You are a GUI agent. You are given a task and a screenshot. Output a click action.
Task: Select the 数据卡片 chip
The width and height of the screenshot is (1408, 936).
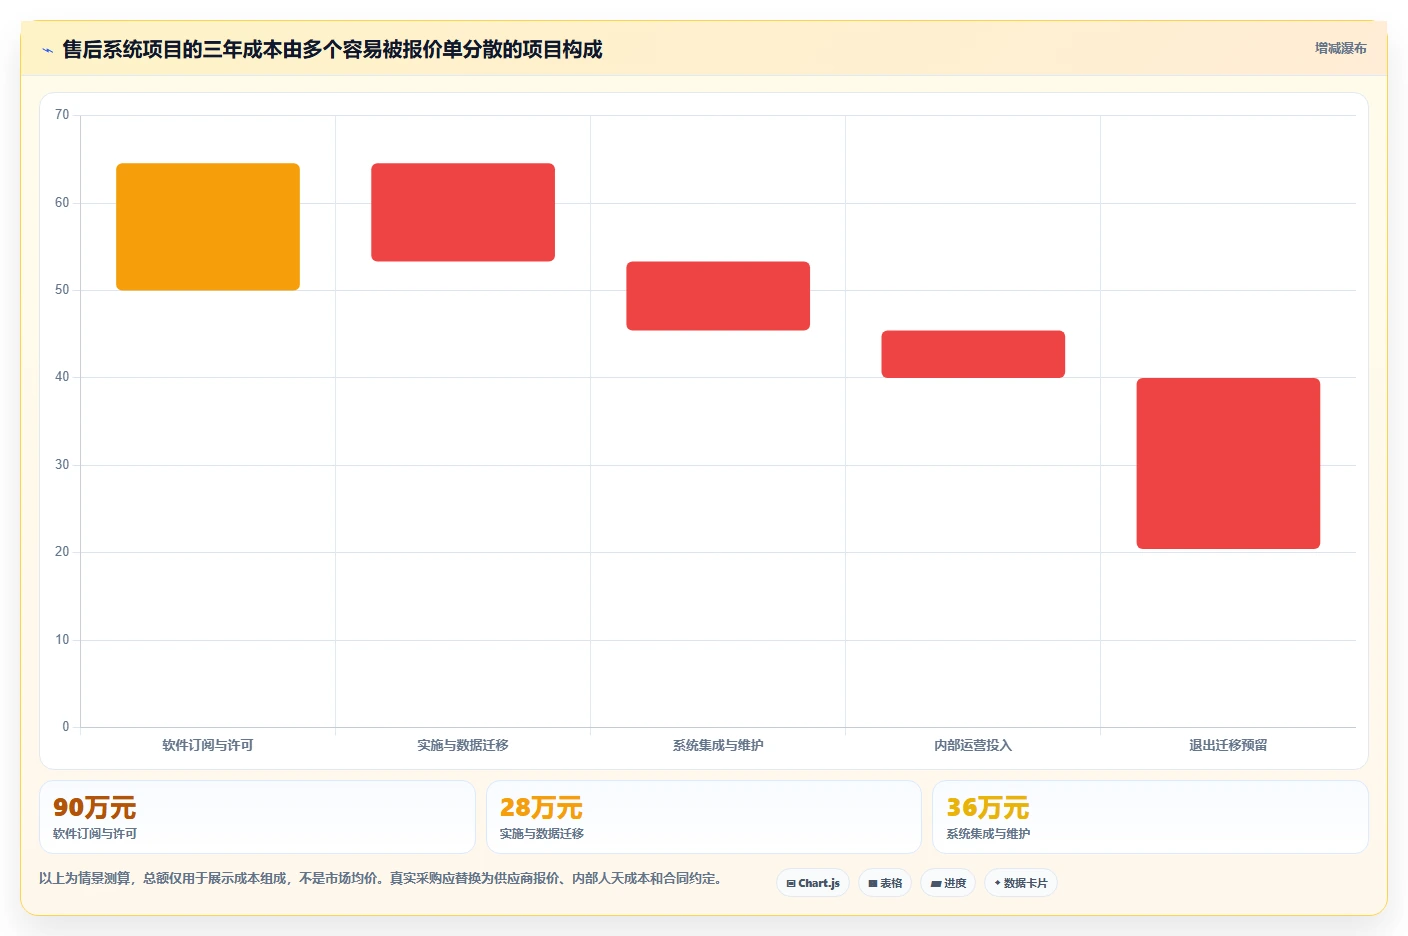coord(1021,883)
